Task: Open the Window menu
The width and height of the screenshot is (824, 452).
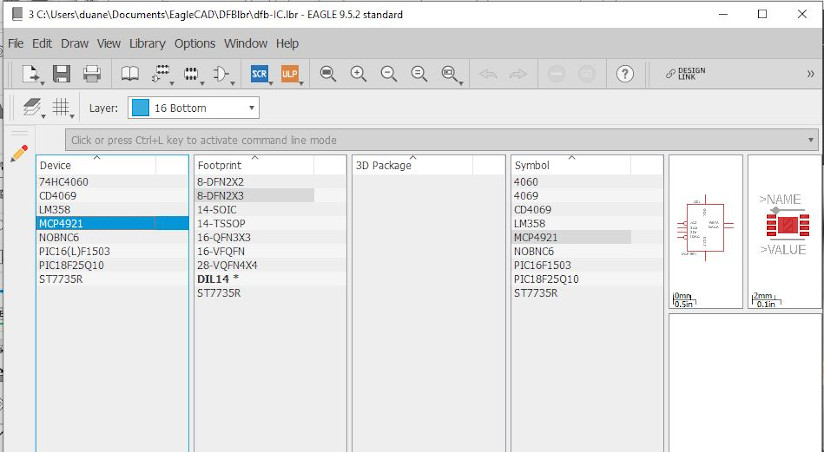Action: [245, 44]
